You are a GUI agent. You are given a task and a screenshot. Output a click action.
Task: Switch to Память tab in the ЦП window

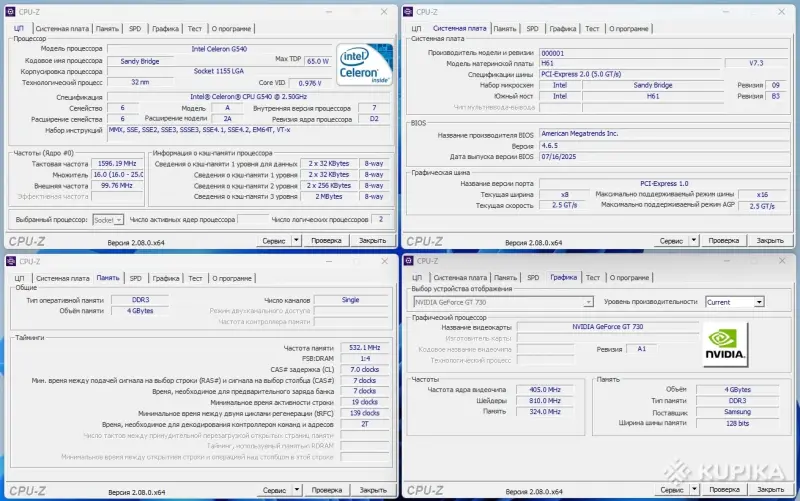[107, 29]
